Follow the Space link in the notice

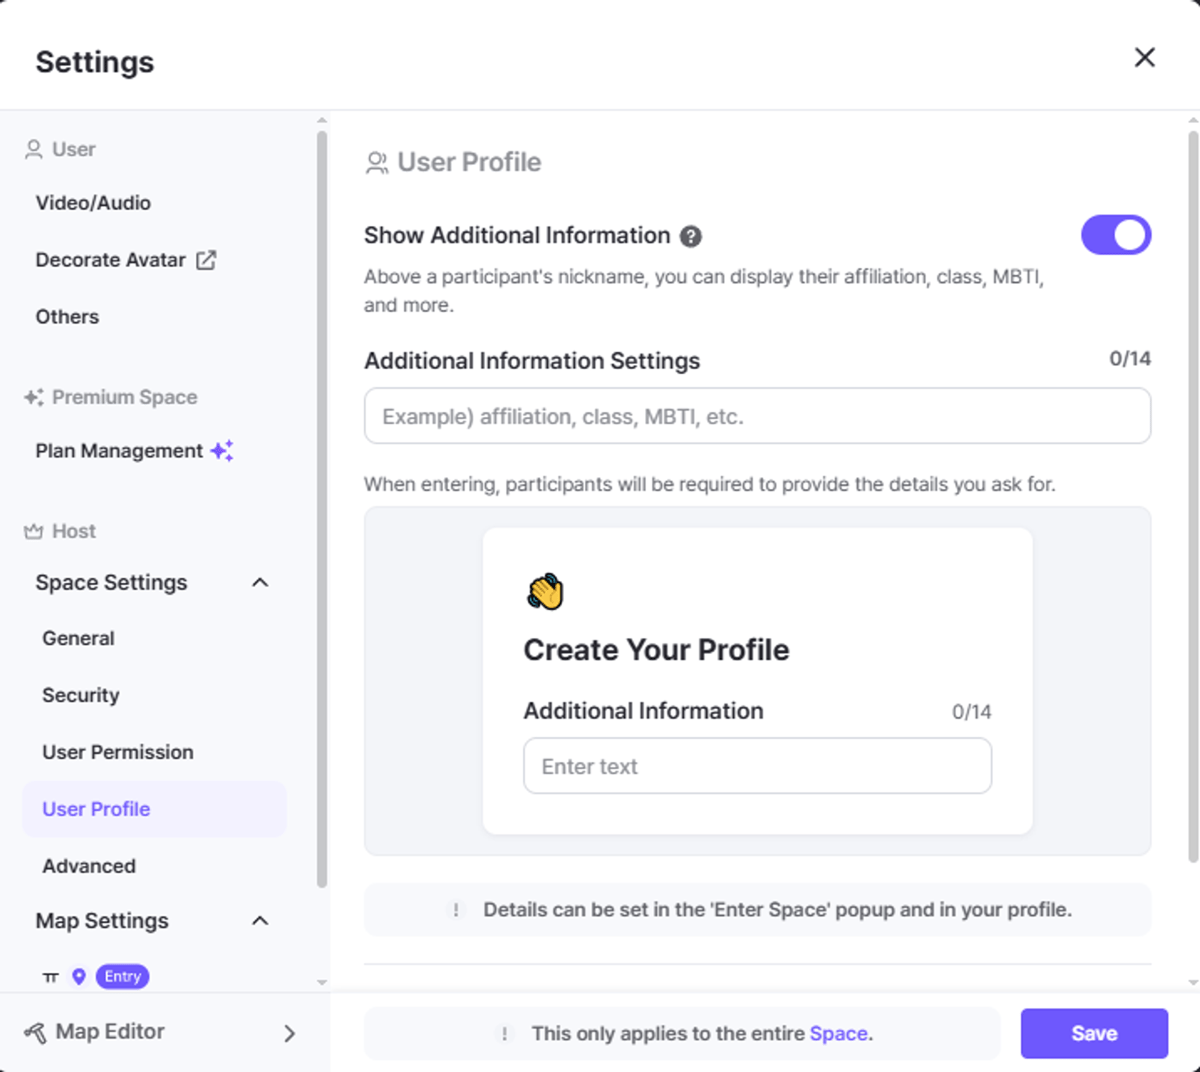point(838,1033)
